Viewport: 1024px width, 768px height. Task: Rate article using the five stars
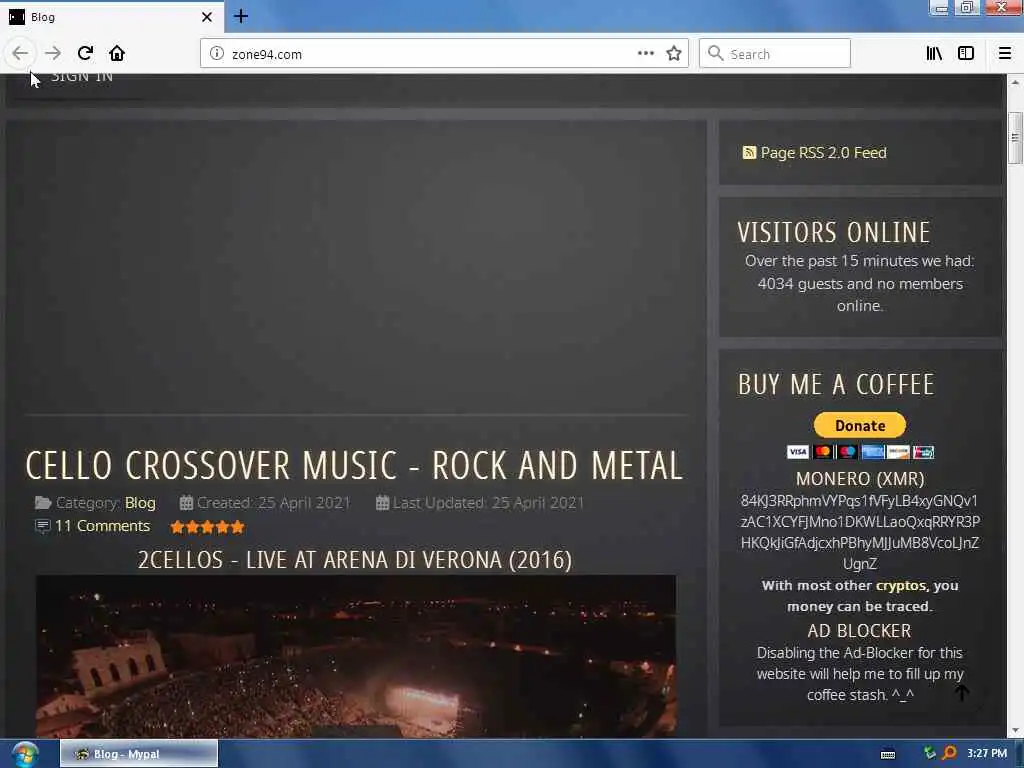pos(207,527)
